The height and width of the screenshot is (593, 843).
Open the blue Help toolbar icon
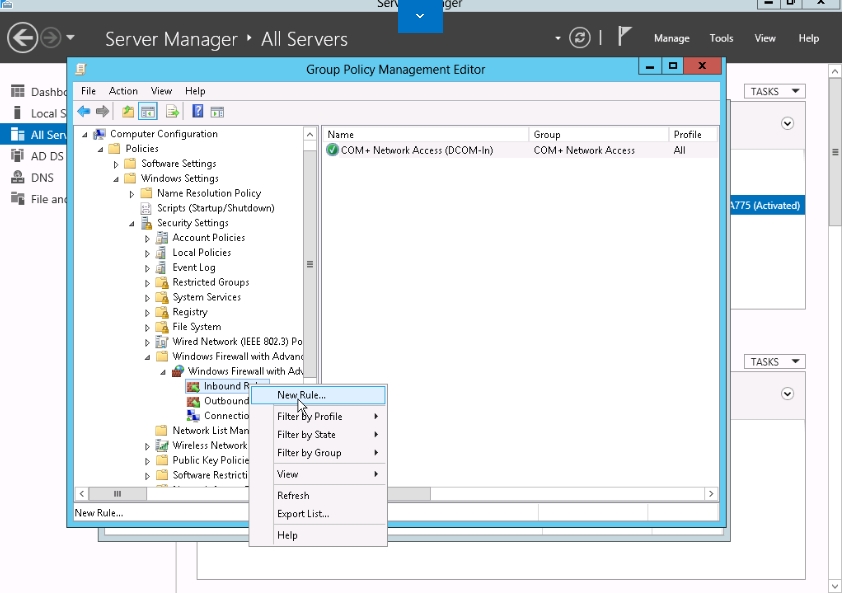click(198, 112)
